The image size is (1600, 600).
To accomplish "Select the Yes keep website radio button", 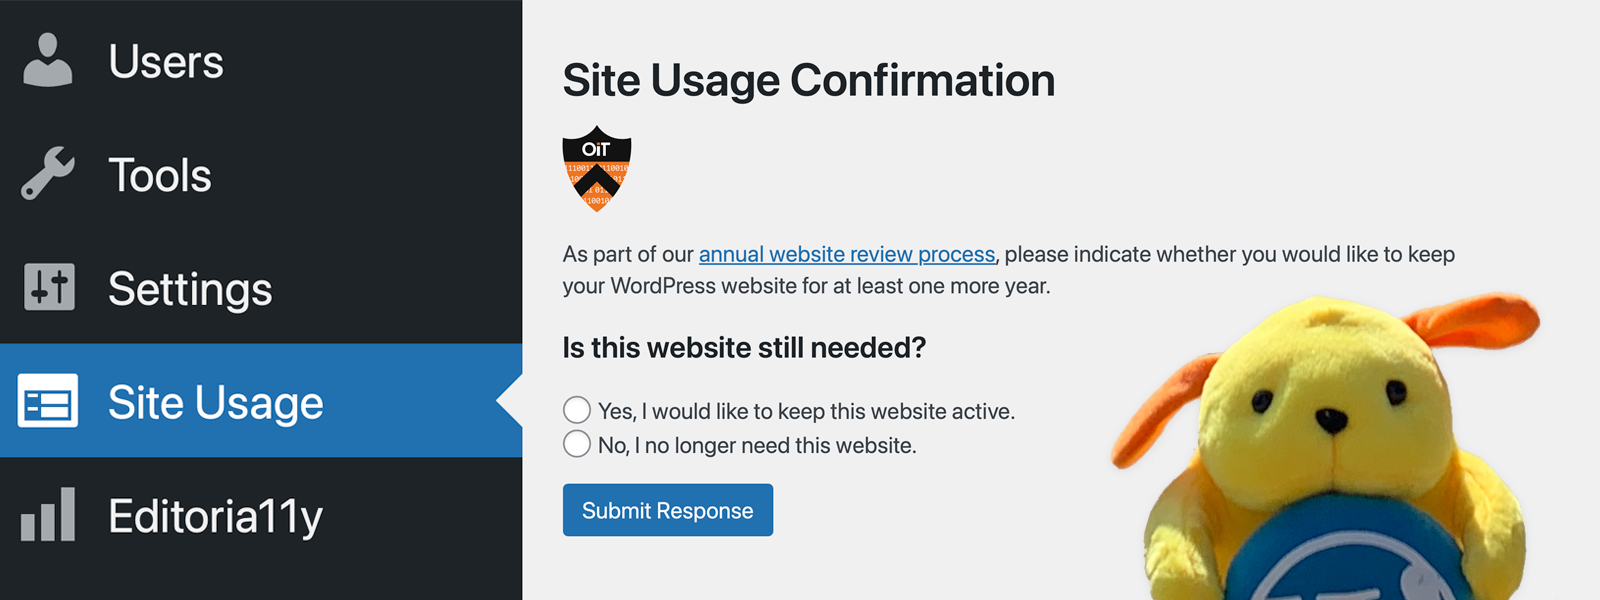I will pos(577,410).
